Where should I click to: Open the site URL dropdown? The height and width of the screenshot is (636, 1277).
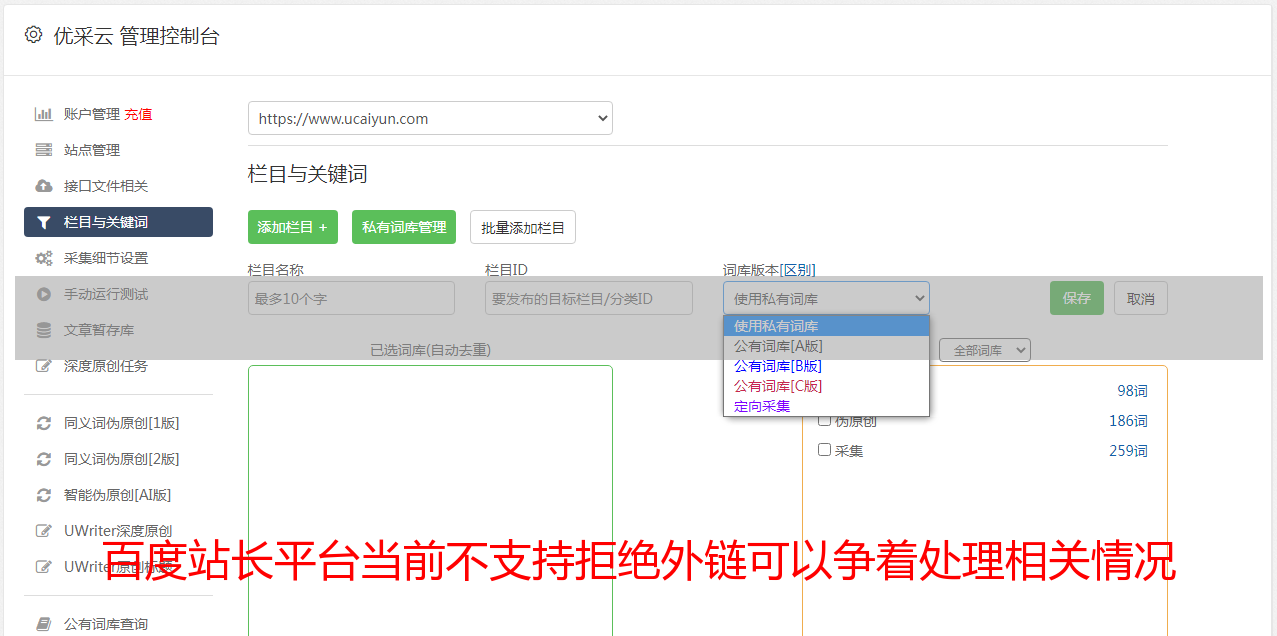click(x=430, y=118)
